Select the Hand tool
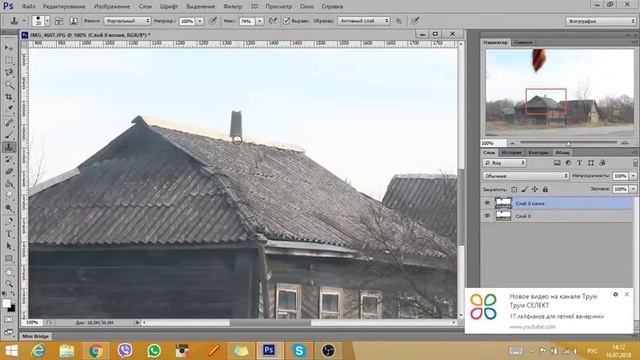 coord(9,272)
